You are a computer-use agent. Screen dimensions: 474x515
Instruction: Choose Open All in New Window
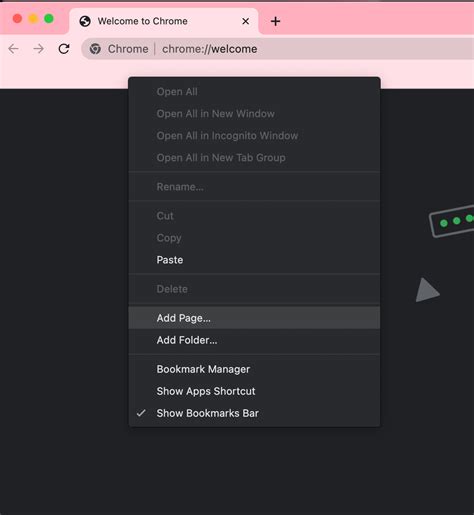(x=254, y=114)
